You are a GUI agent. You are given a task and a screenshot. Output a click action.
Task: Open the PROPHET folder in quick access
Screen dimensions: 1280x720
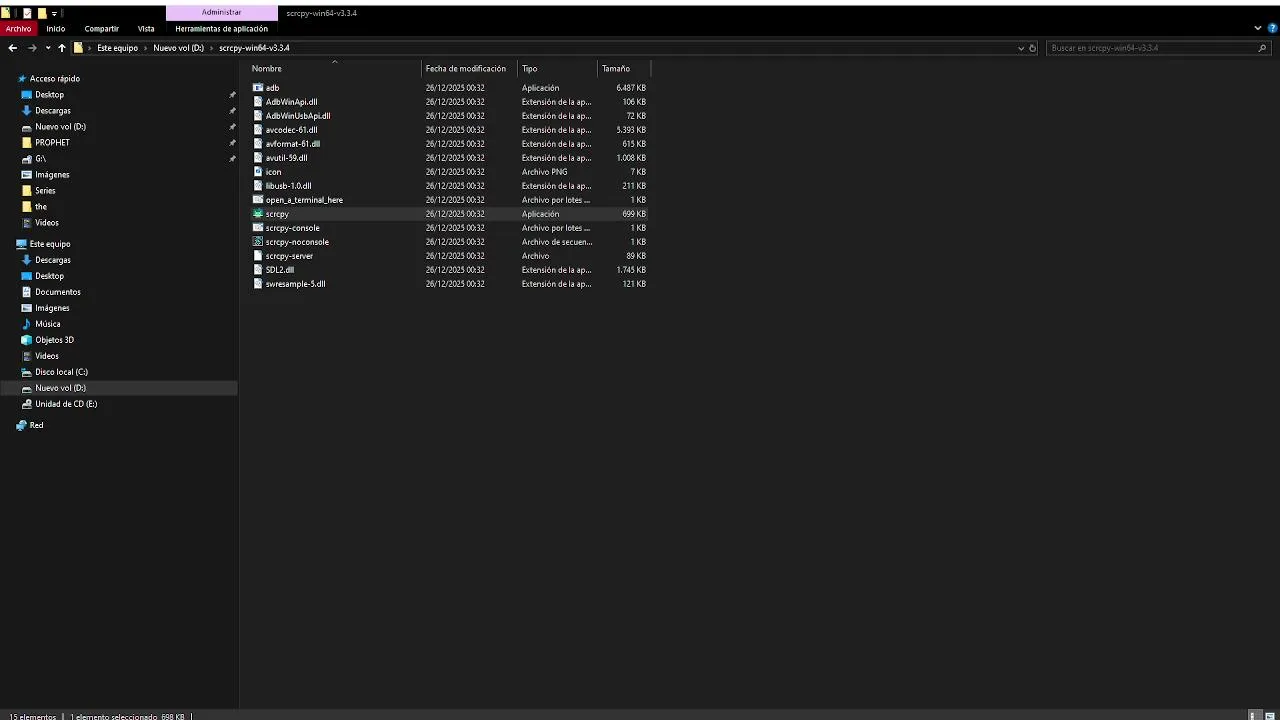(52, 143)
